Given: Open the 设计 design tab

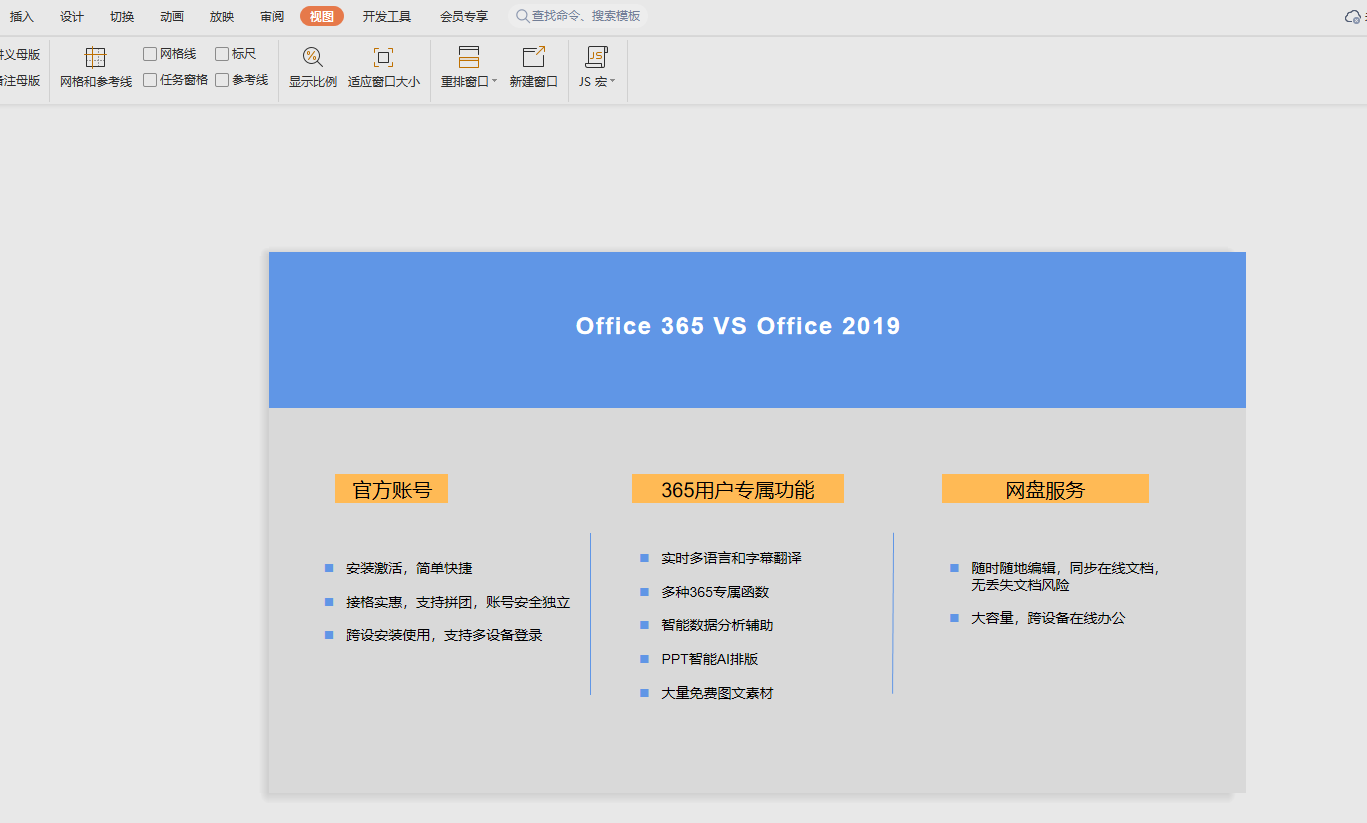Looking at the screenshot, I should tap(72, 16).
